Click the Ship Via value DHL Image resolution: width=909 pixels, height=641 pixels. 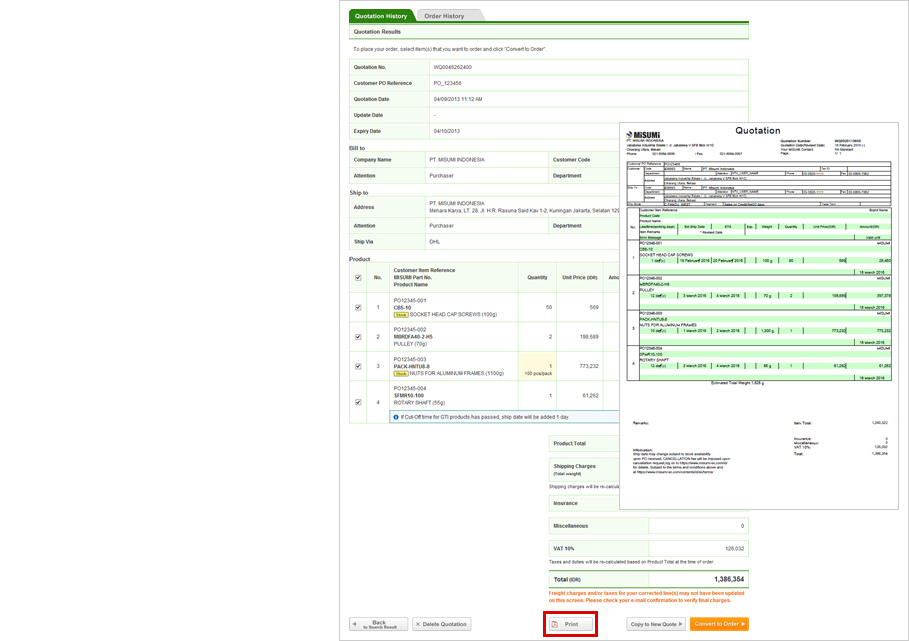click(435, 242)
